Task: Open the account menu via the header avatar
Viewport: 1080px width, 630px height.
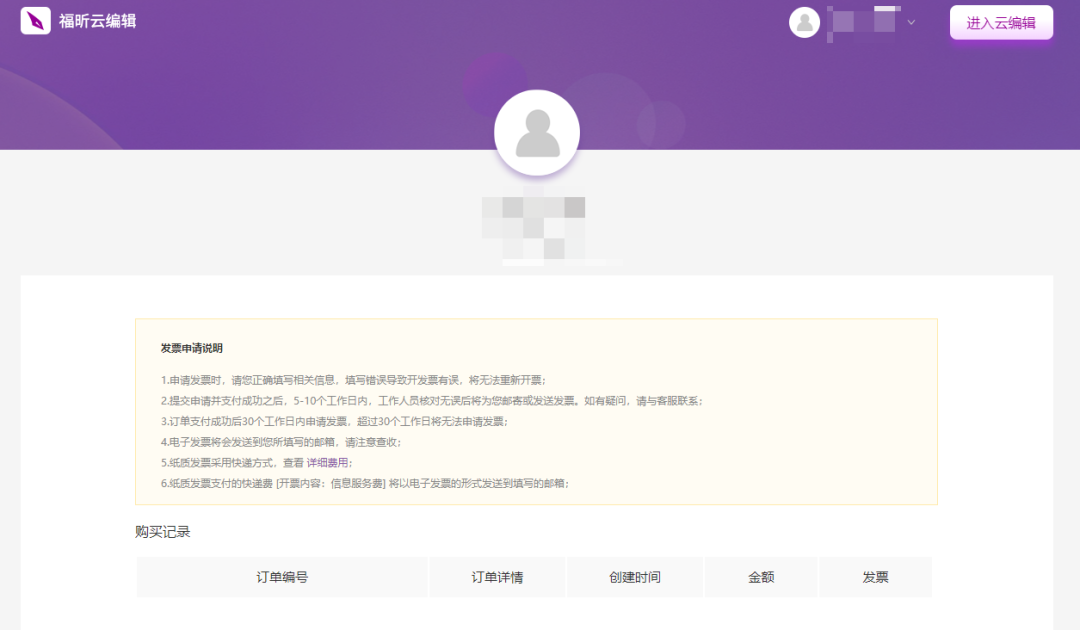Action: [804, 22]
